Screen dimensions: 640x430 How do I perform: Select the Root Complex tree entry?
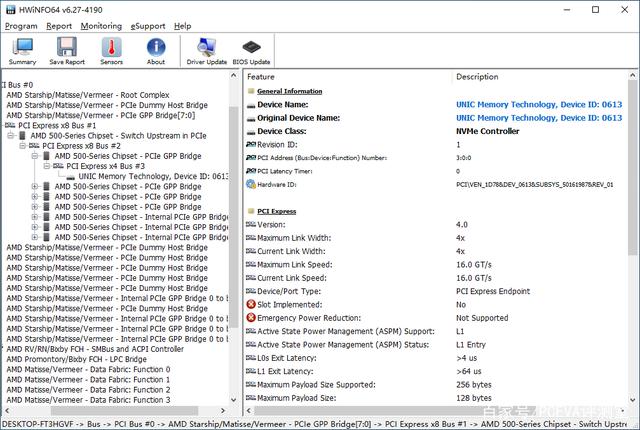pos(88,95)
